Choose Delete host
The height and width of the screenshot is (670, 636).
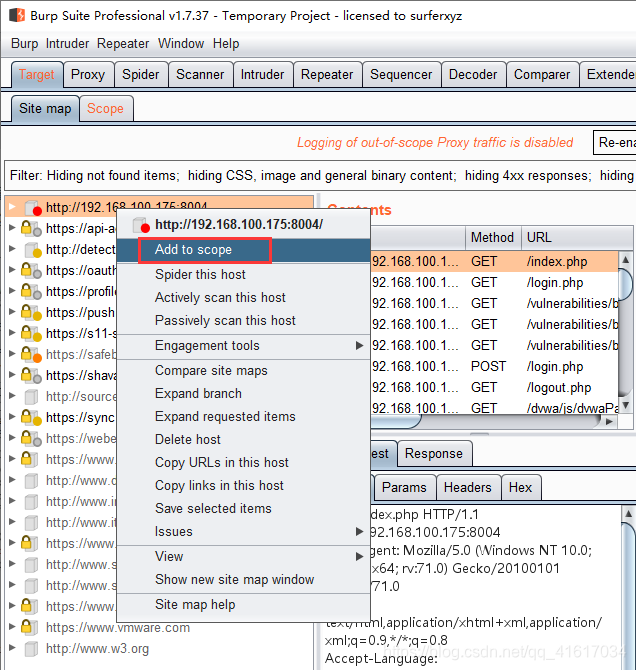click(243, 439)
